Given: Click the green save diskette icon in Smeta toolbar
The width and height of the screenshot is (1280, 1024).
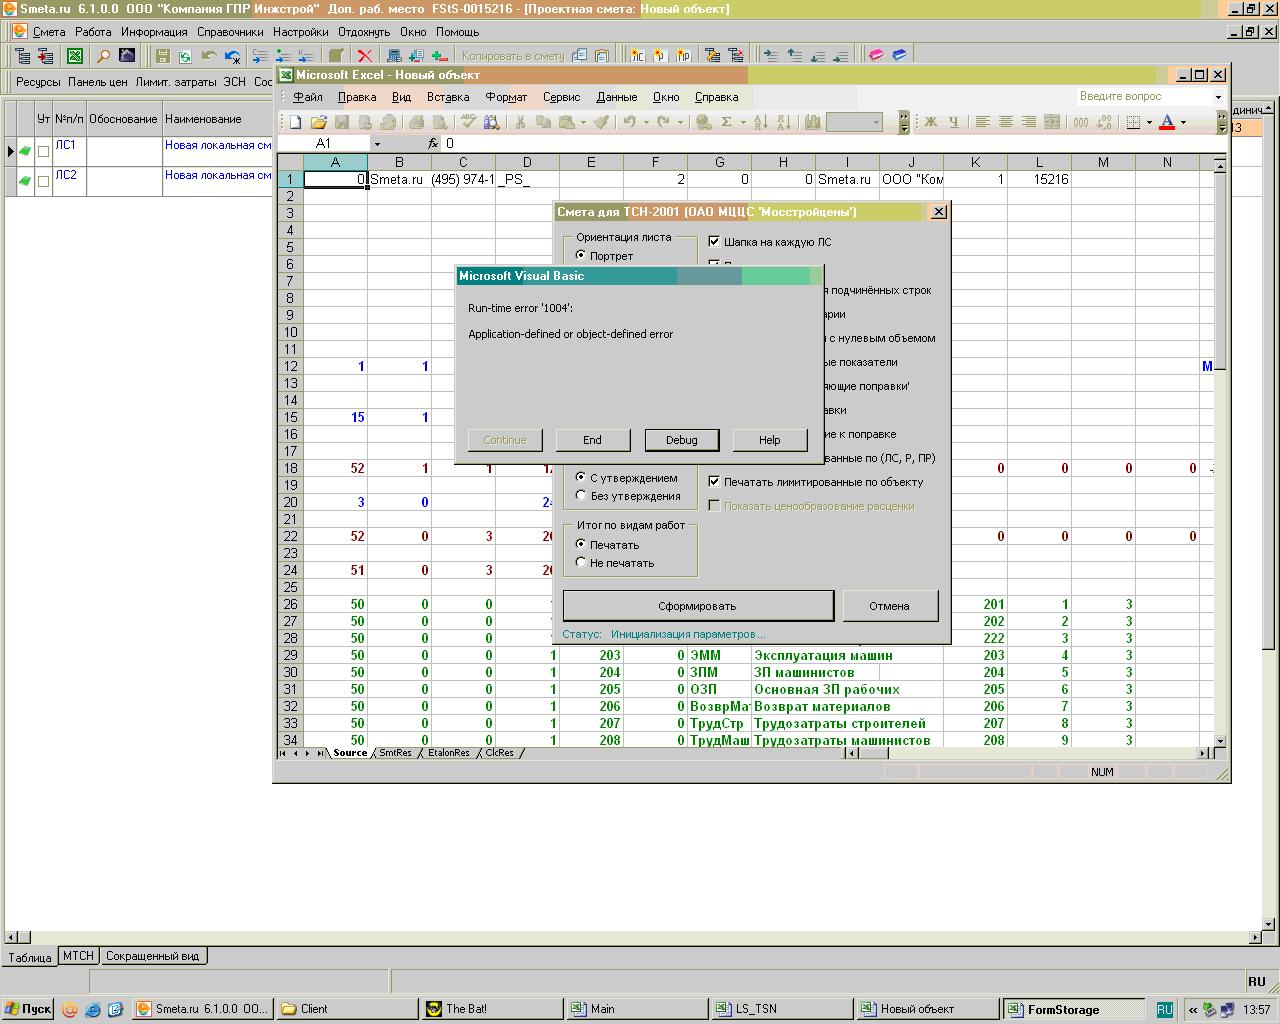Looking at the screenshot, I should 162,56.
